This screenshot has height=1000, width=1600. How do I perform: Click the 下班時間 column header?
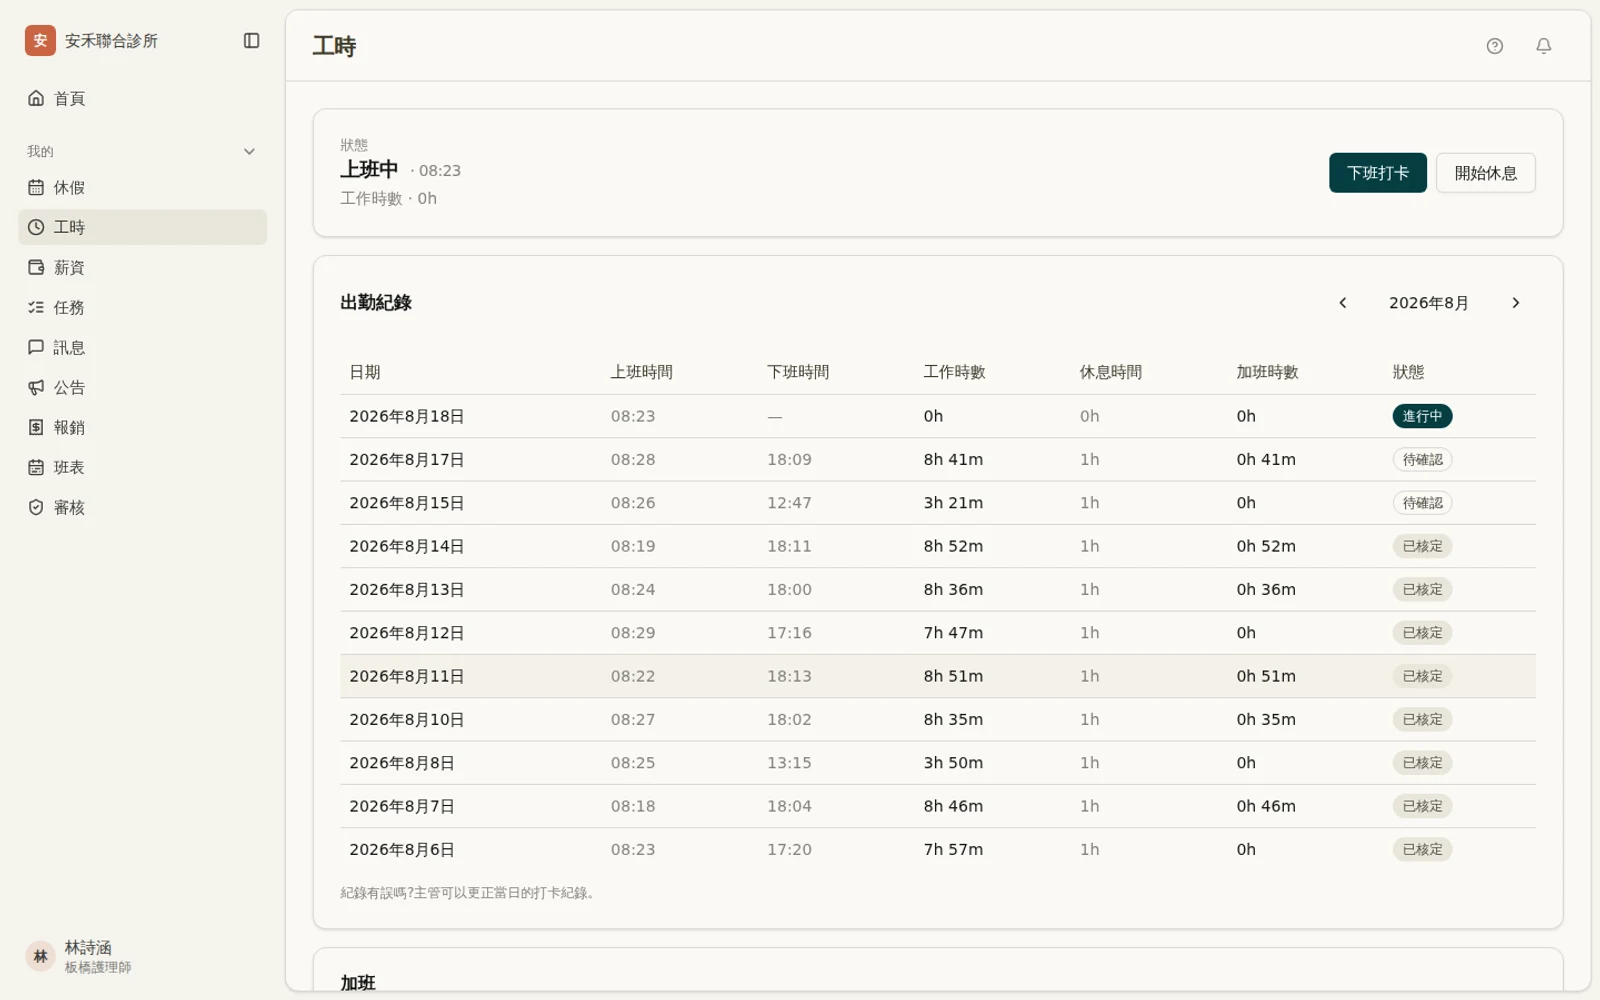coord(798,372)
